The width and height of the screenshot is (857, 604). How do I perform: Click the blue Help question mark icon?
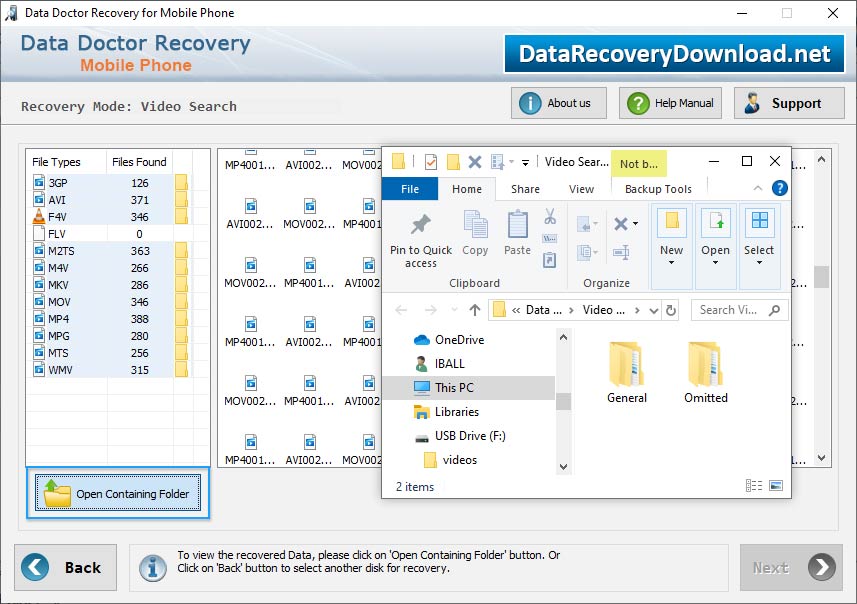point(779,189)
